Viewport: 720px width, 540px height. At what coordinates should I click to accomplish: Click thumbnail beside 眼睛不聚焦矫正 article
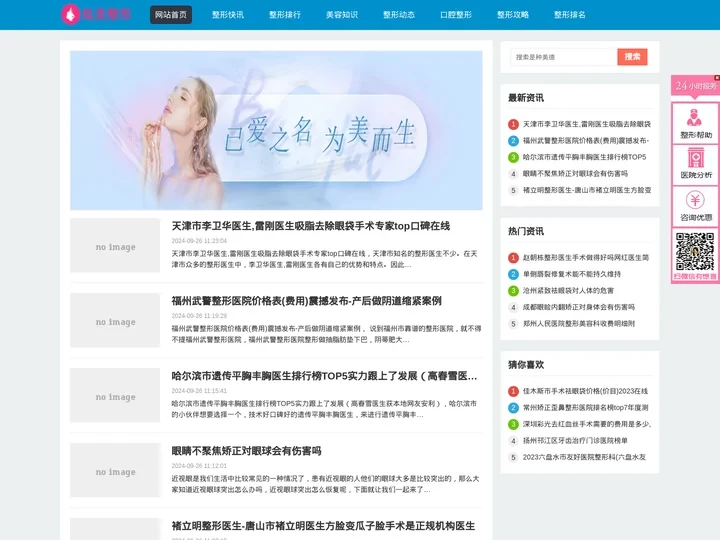115,470
